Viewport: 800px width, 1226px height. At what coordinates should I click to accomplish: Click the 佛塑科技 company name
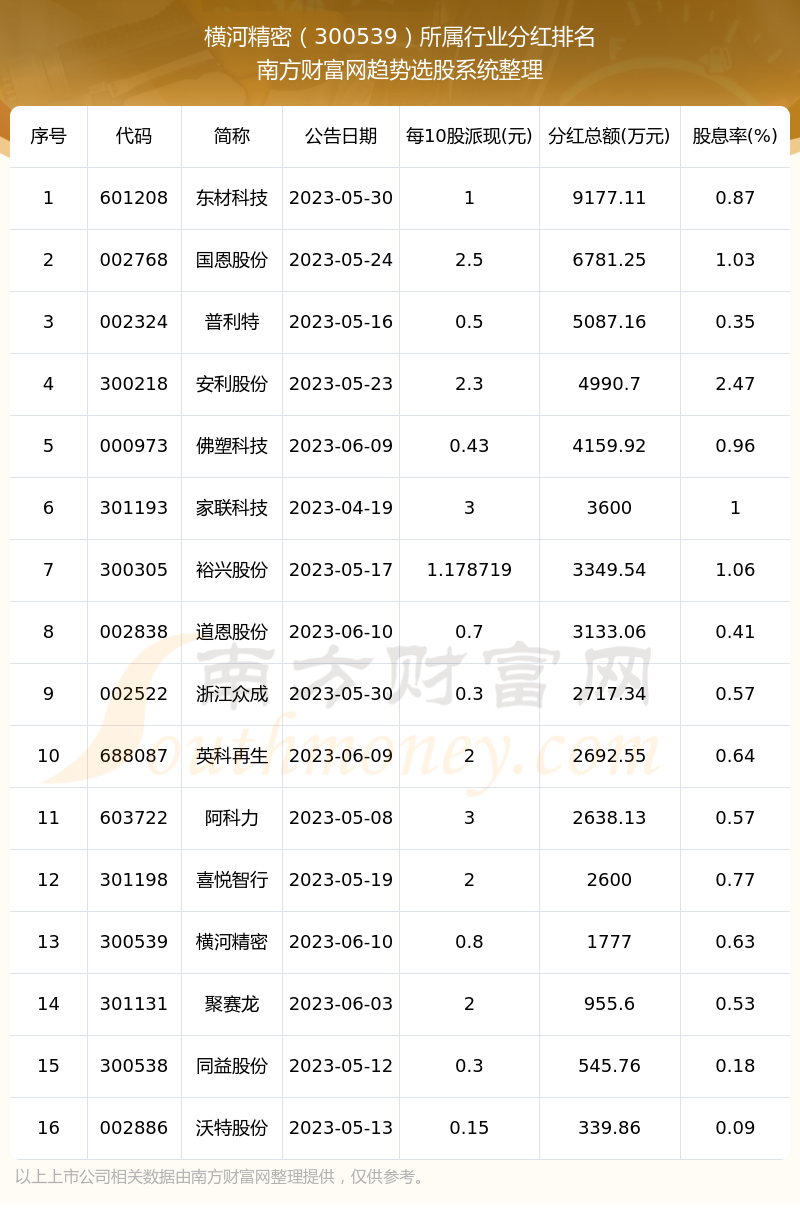[232, 446]
